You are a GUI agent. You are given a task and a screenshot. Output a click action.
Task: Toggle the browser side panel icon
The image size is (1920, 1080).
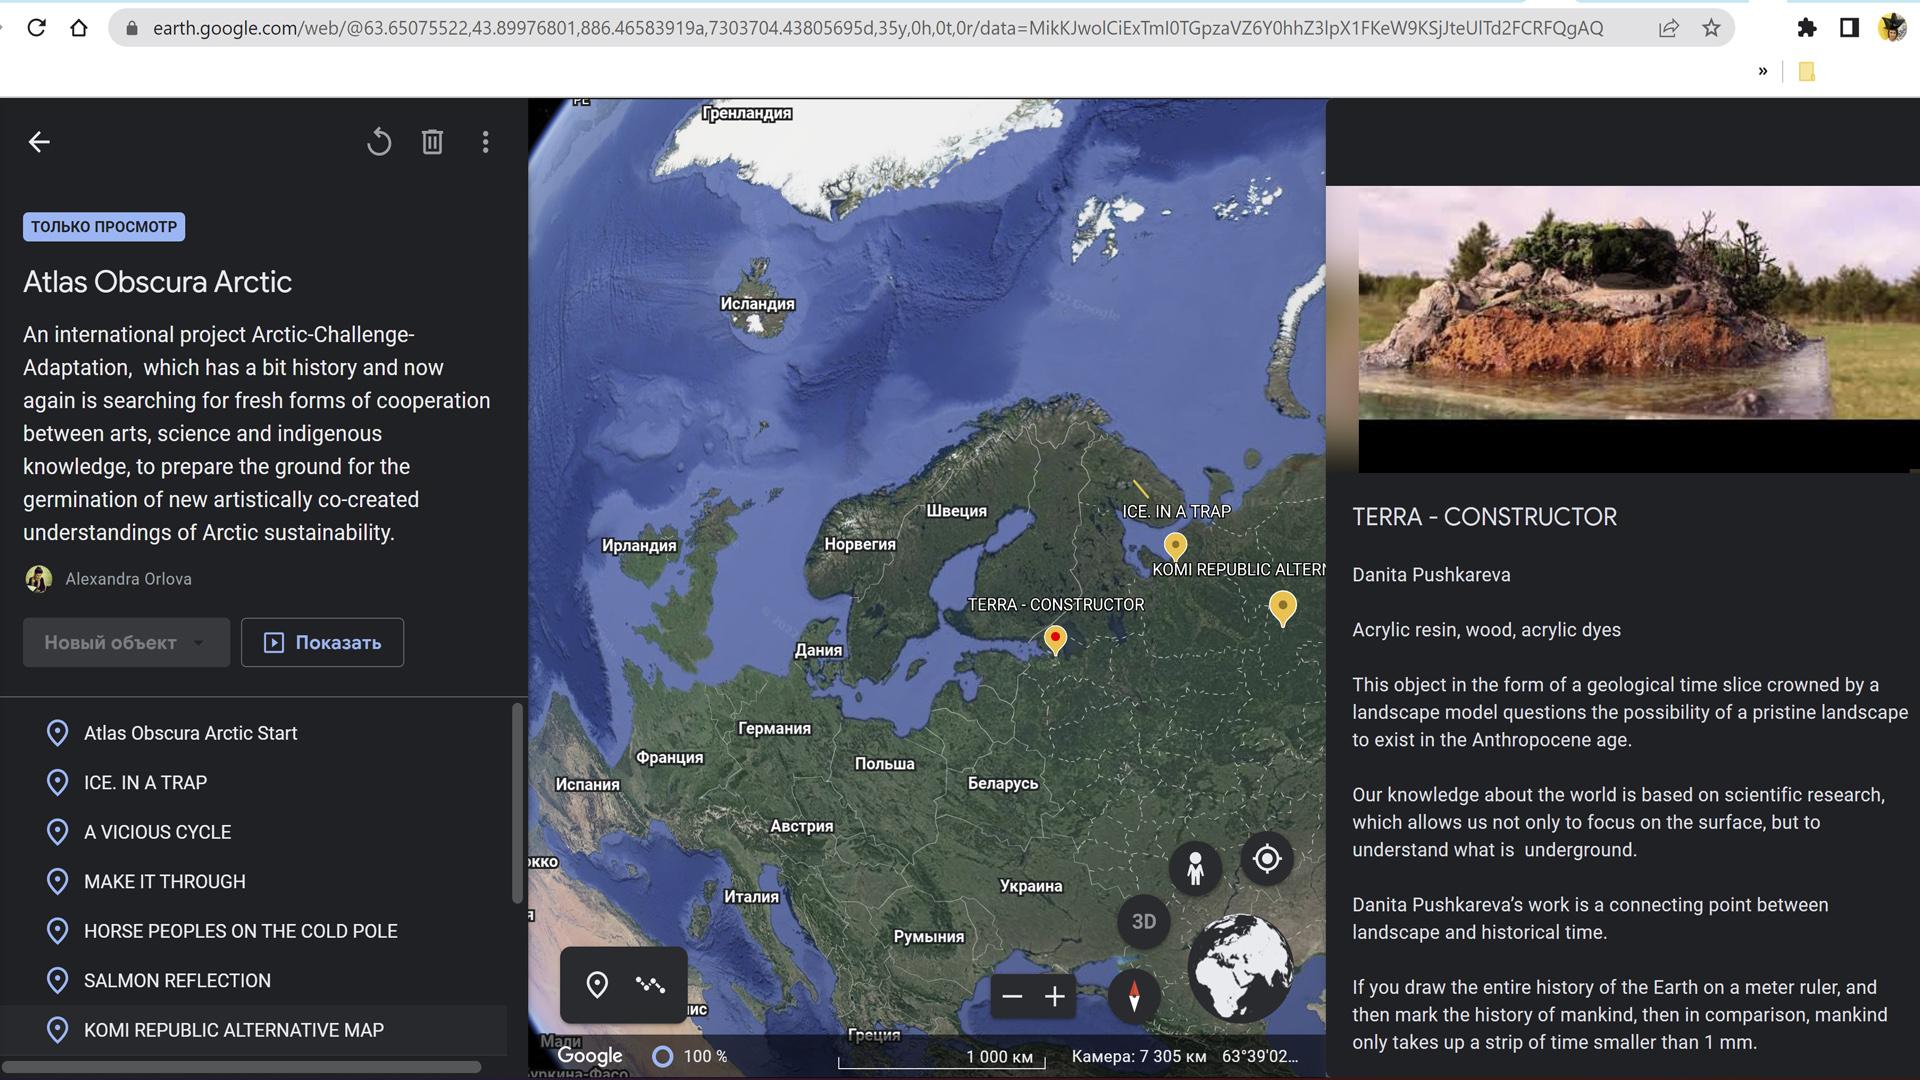[x=1849, y=28]
